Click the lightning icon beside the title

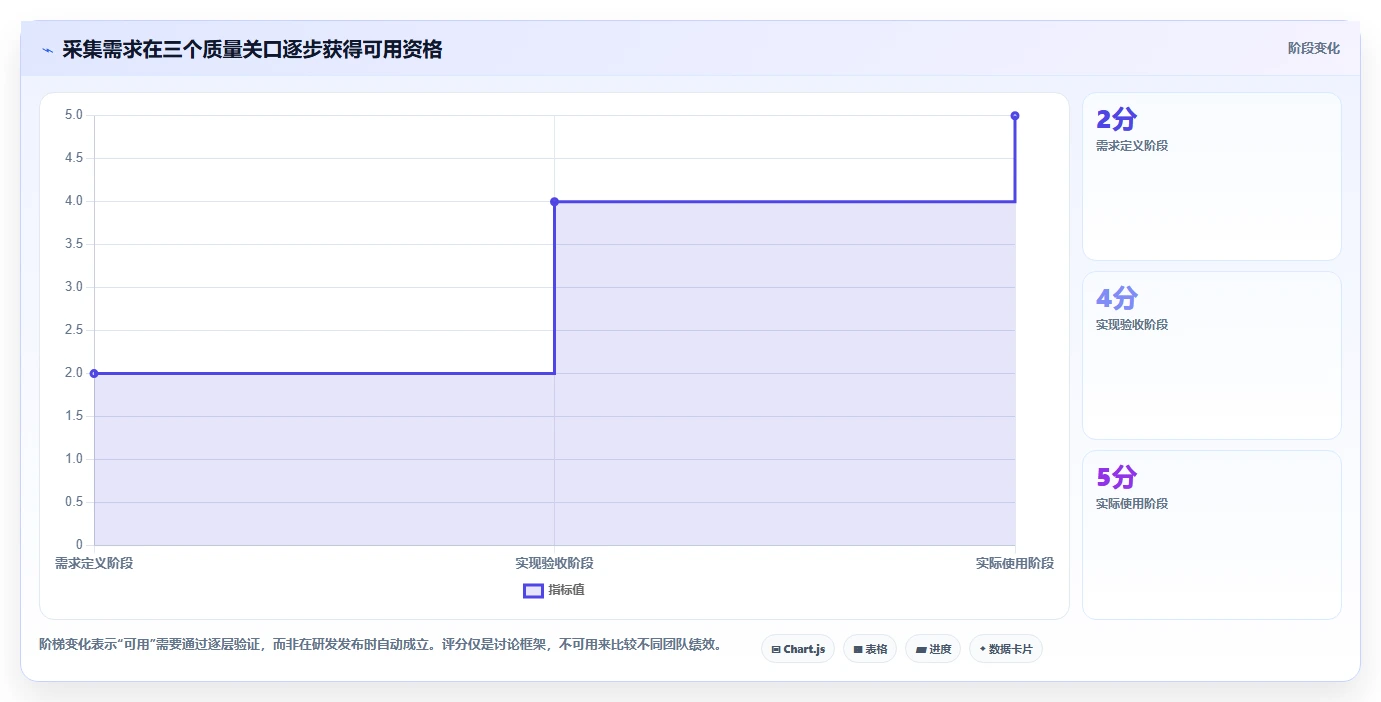coord(47,49)
